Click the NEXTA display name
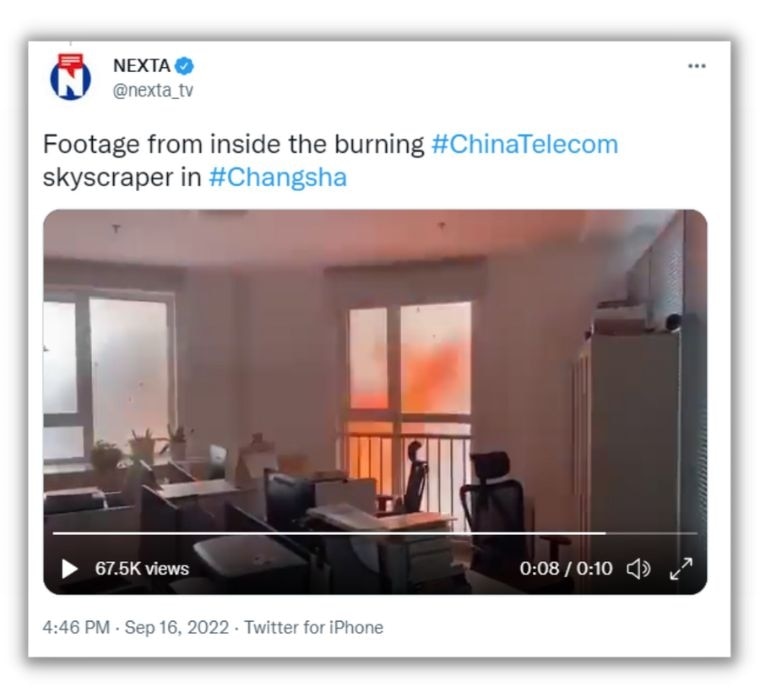This screenshot has height=700, width=760. click(142, 65)
